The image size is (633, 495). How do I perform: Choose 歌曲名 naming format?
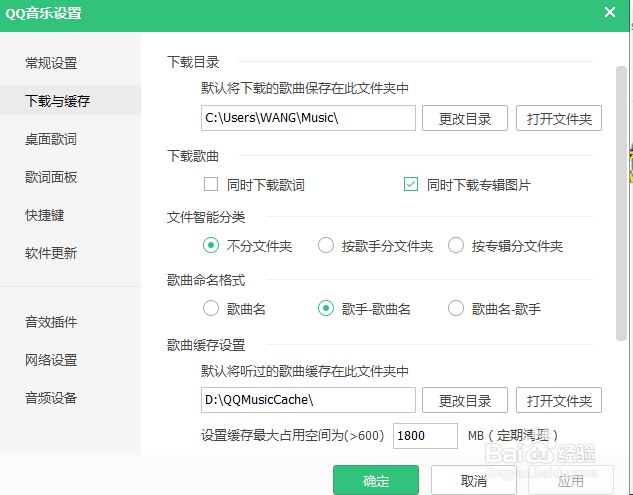[211, 308]
